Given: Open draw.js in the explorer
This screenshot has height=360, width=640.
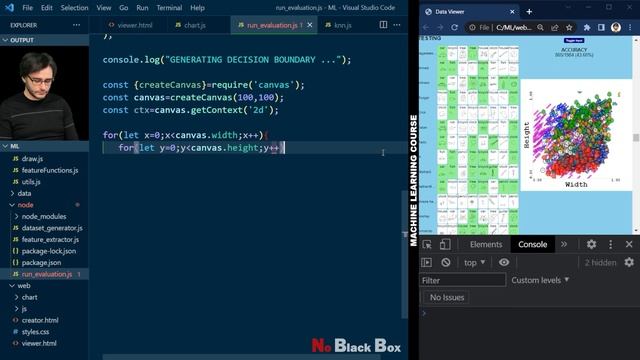Looking at the screenshot, I should coord(32,159).
